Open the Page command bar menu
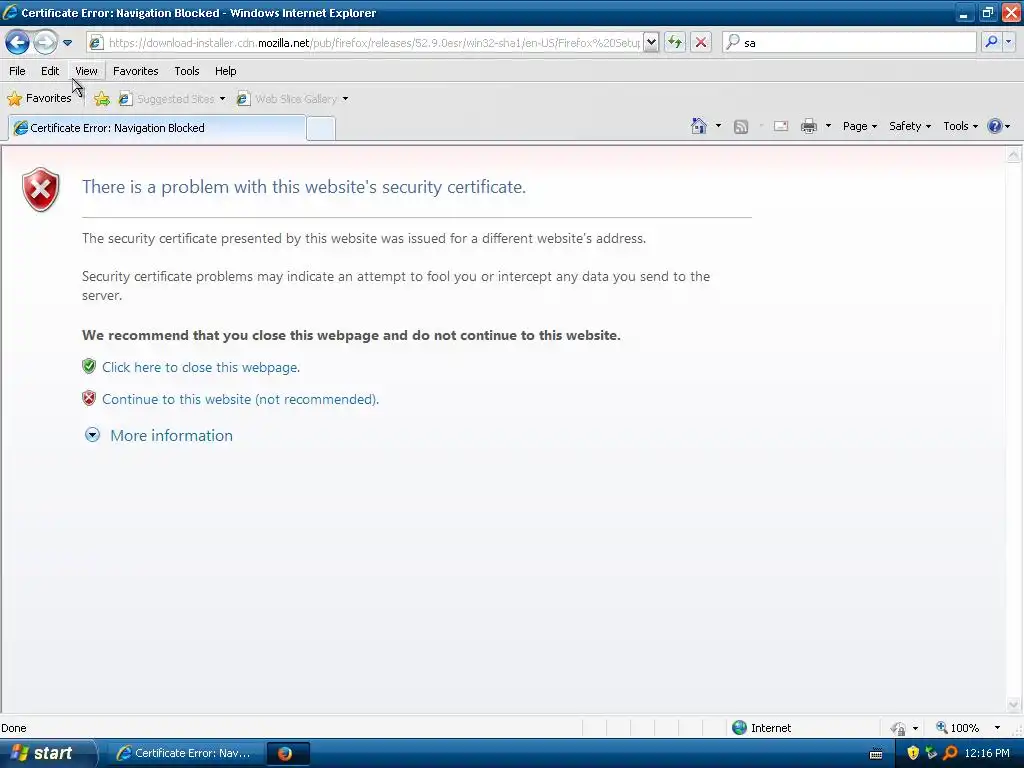The height and width of the screenshot is (768, 1024). tap(859, 126)
